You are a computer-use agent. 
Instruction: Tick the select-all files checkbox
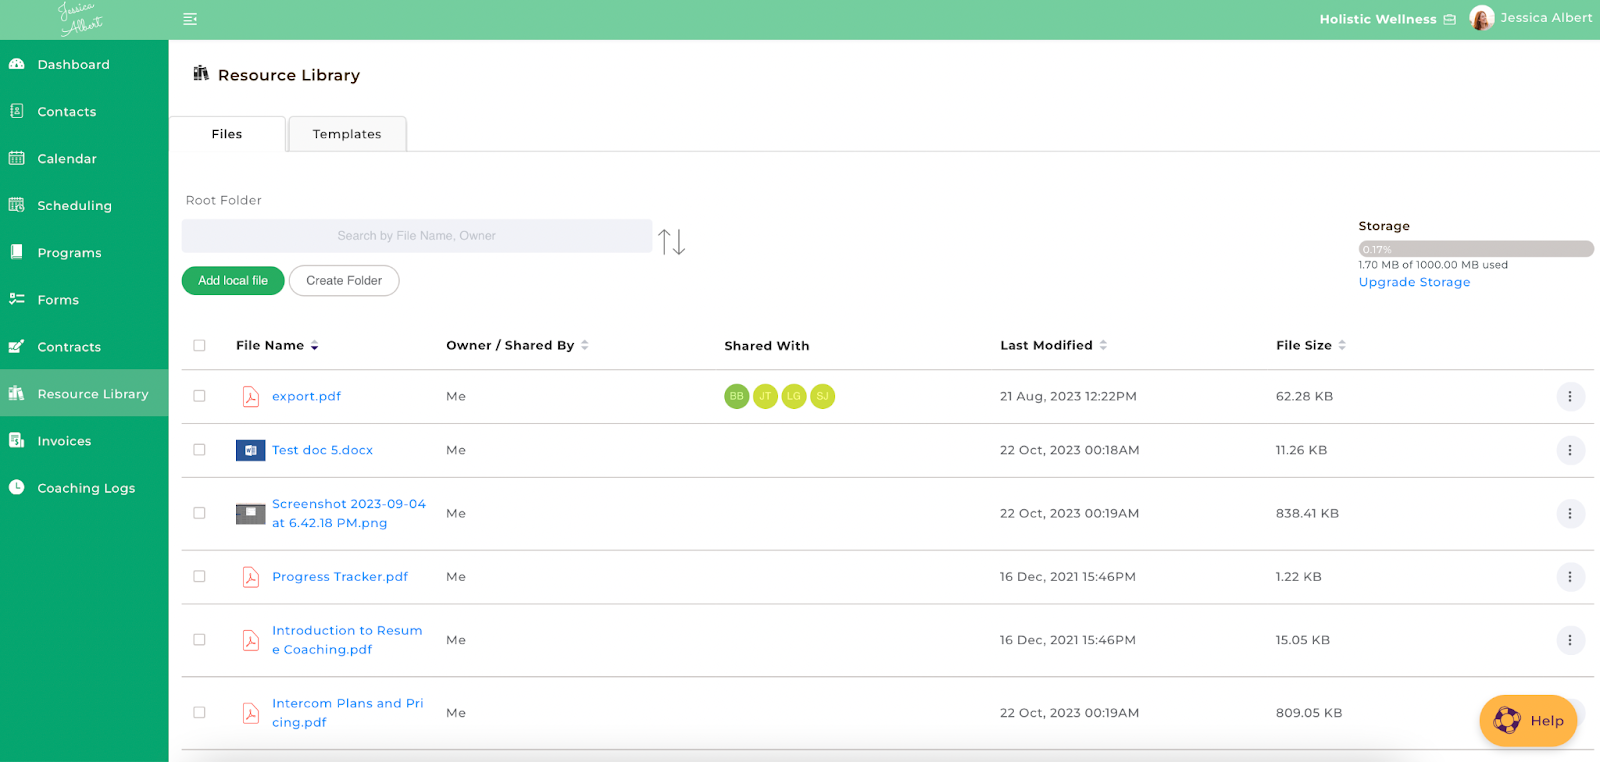199,345
